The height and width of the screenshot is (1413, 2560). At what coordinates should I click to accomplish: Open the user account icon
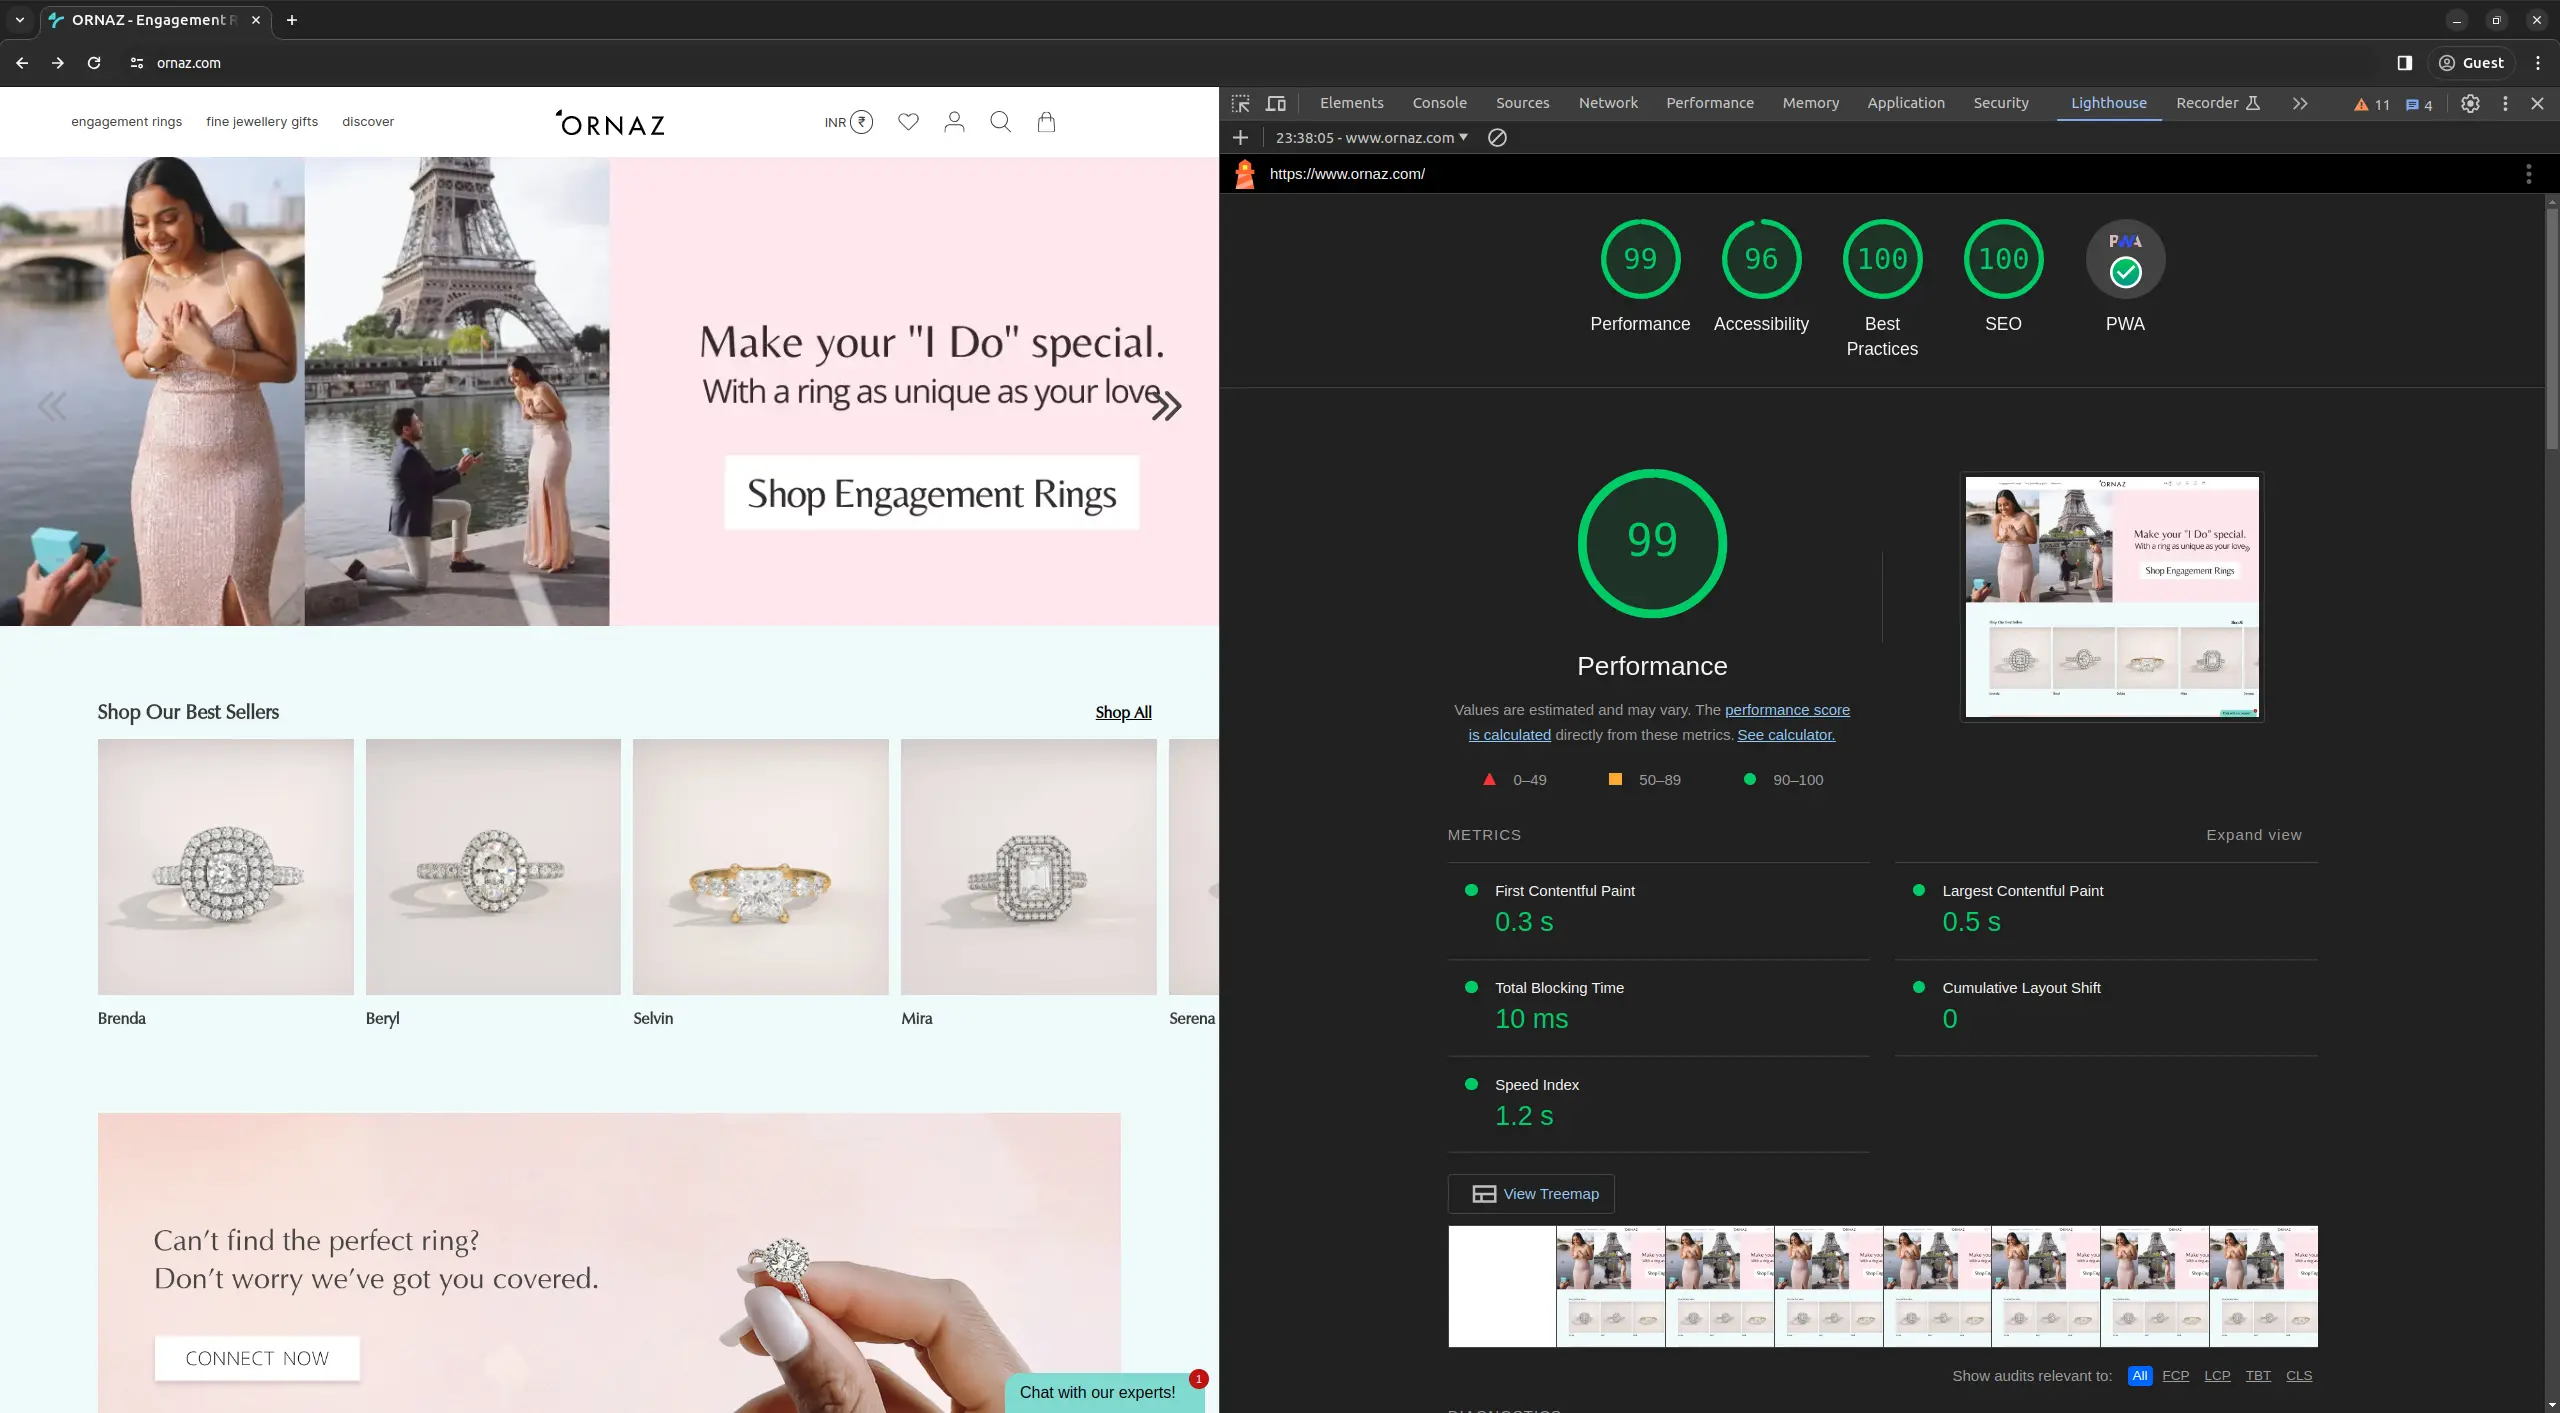click(954, 122)
